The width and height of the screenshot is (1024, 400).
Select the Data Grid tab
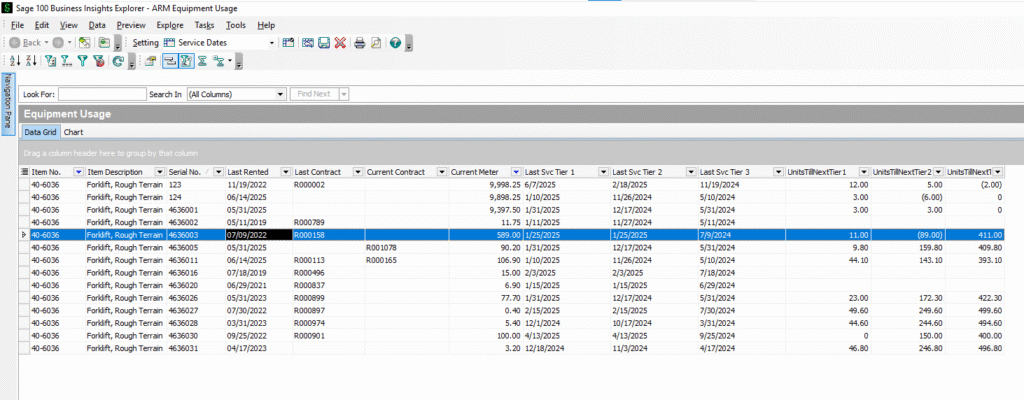(x=40, y=132)
